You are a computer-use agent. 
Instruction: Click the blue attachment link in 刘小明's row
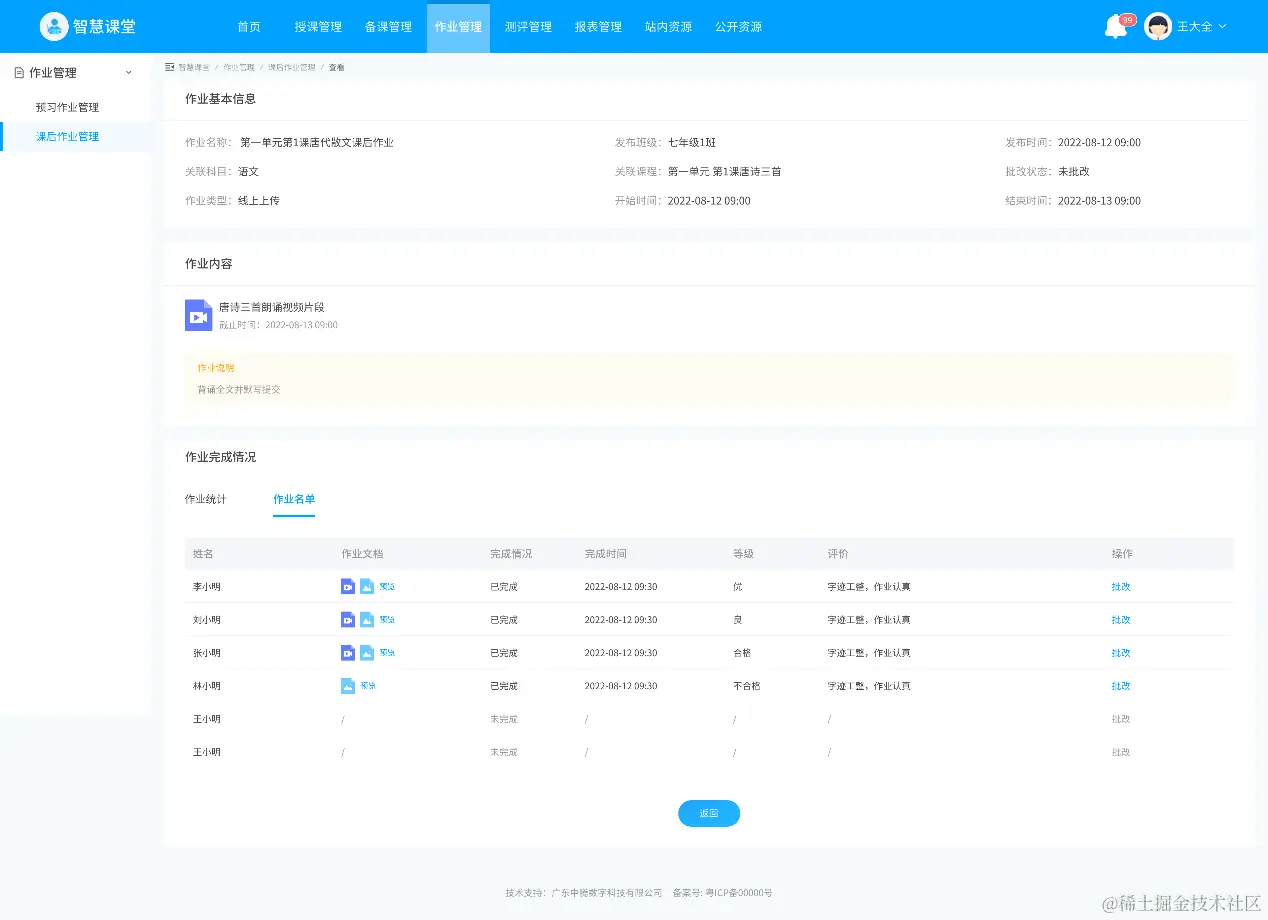click(x=387, y=620)
